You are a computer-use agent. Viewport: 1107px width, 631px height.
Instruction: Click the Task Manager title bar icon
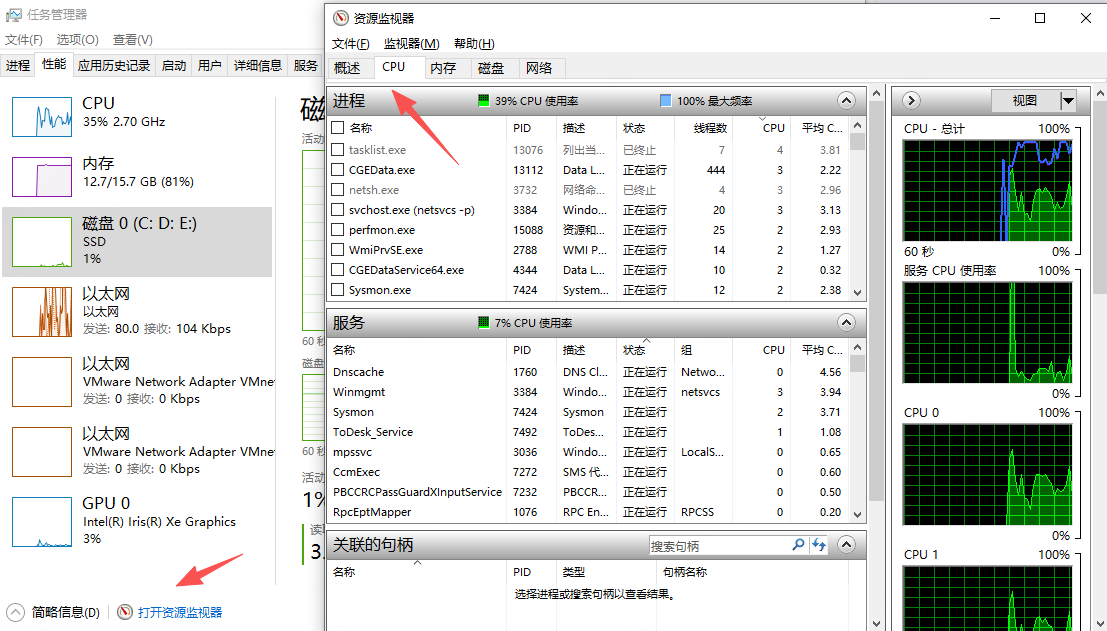click(x=13, y=14)
